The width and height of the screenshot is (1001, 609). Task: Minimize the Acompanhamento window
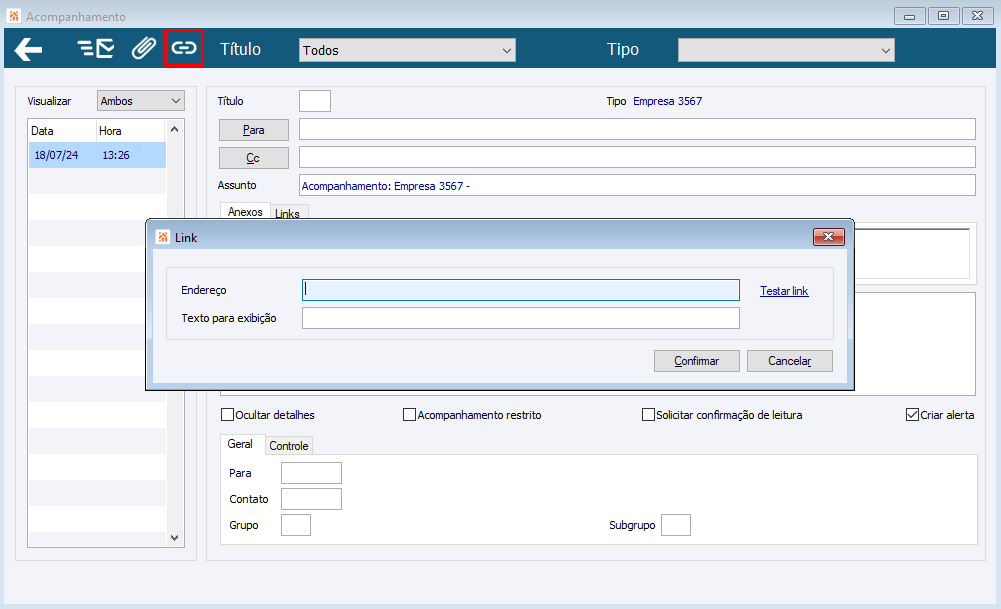tap(910, 16)
